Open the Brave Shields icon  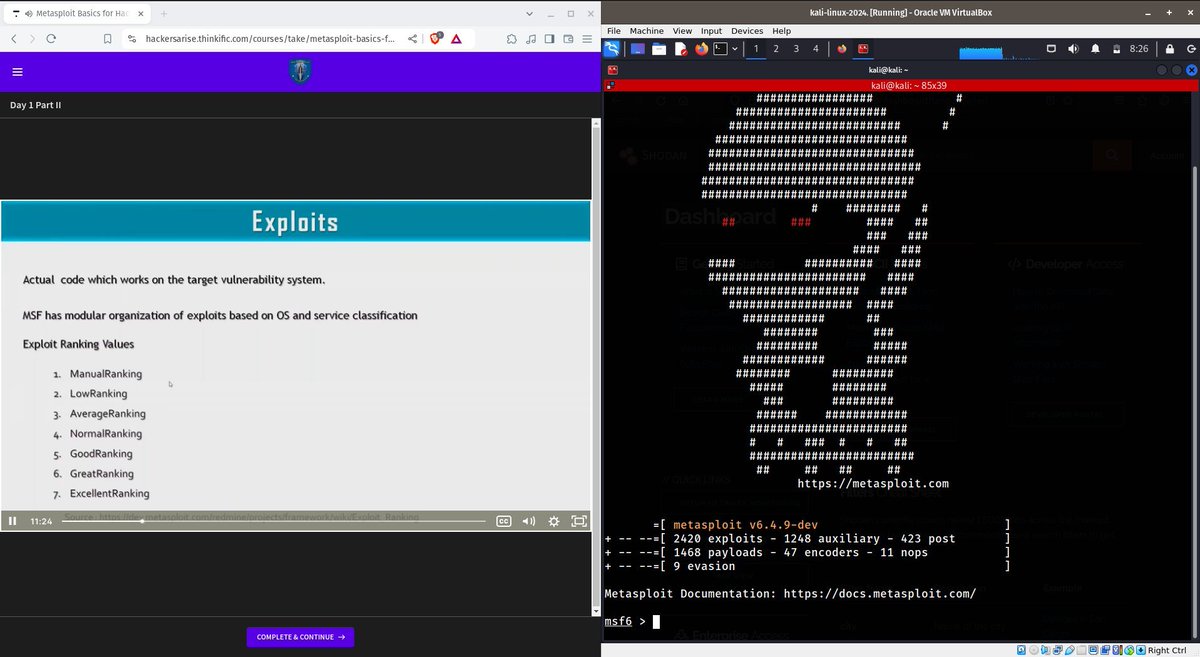coord(436,38)
